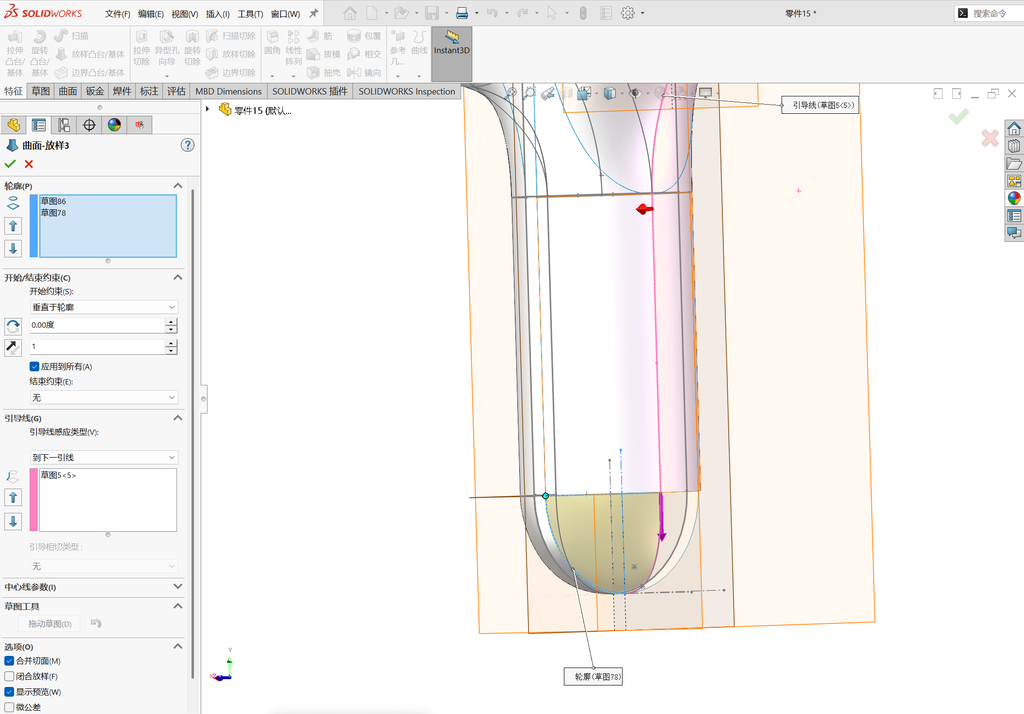Open the 工具(T) menu

[x=250, y=14]
